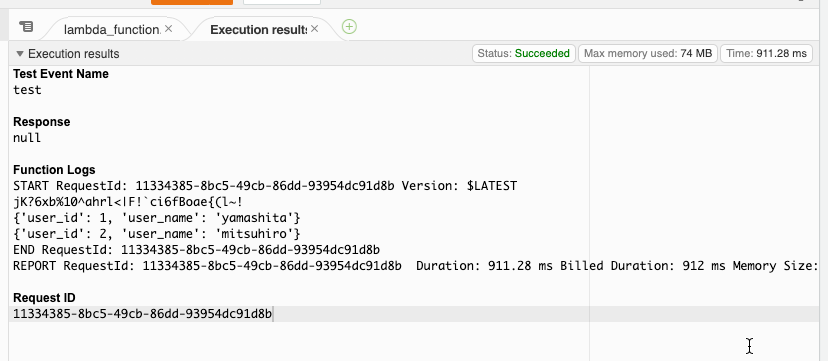Click the test event name value 'test'

click(x=27, y=90)
